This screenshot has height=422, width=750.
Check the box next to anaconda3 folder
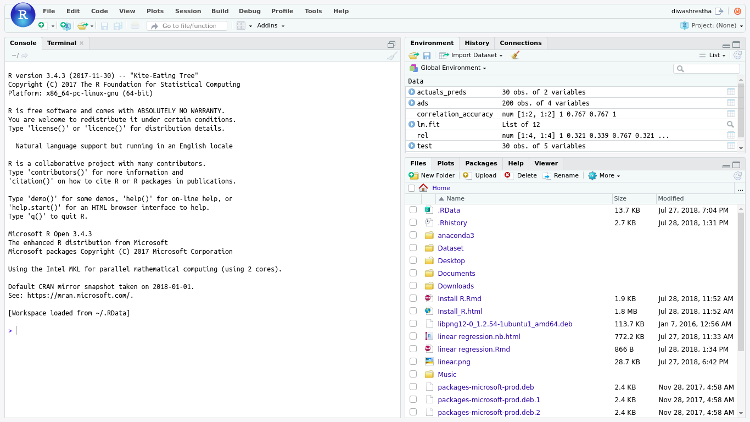[x=413, y=235]
